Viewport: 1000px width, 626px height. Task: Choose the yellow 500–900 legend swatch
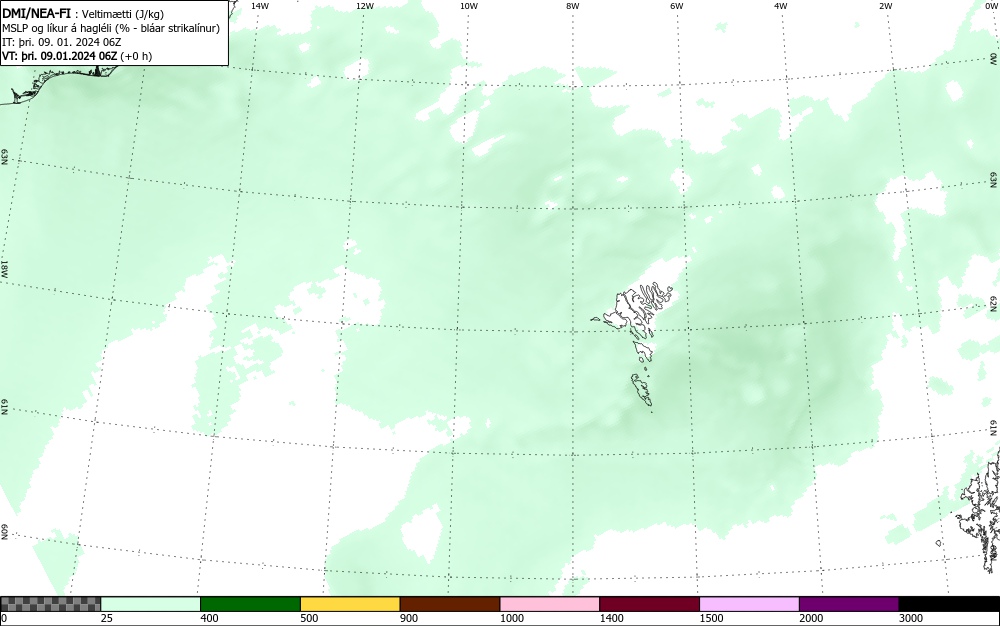coord(350,604)
